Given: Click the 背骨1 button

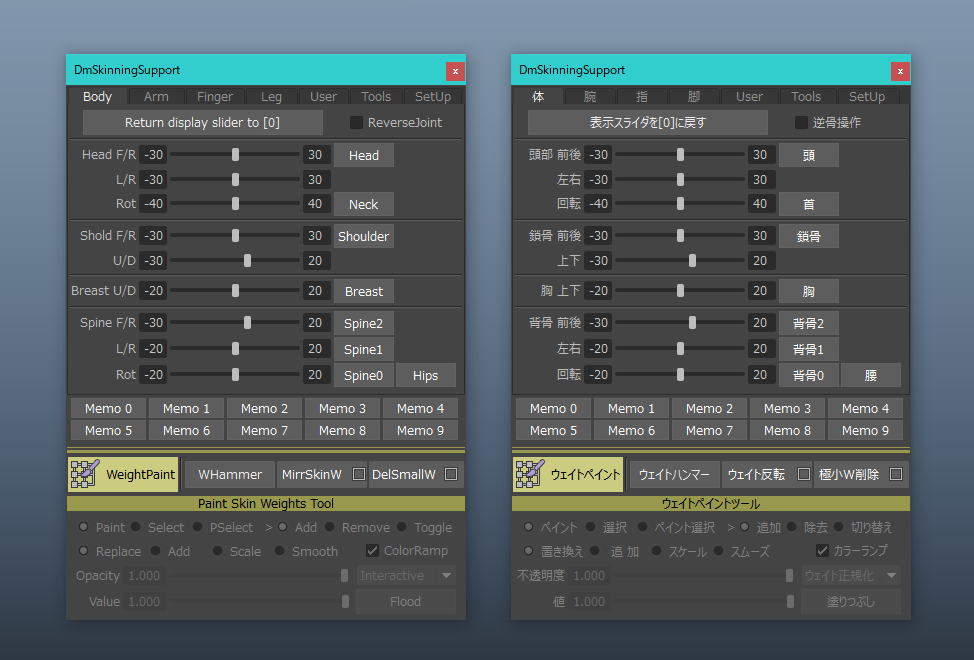Looking at the screenshot, I should 808,350.
